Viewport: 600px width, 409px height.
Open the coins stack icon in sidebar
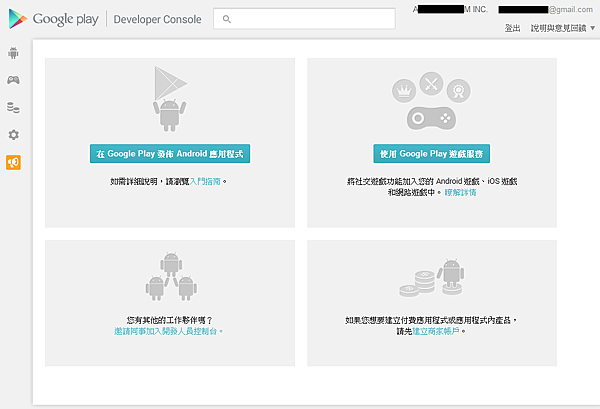tap(13, 108)
